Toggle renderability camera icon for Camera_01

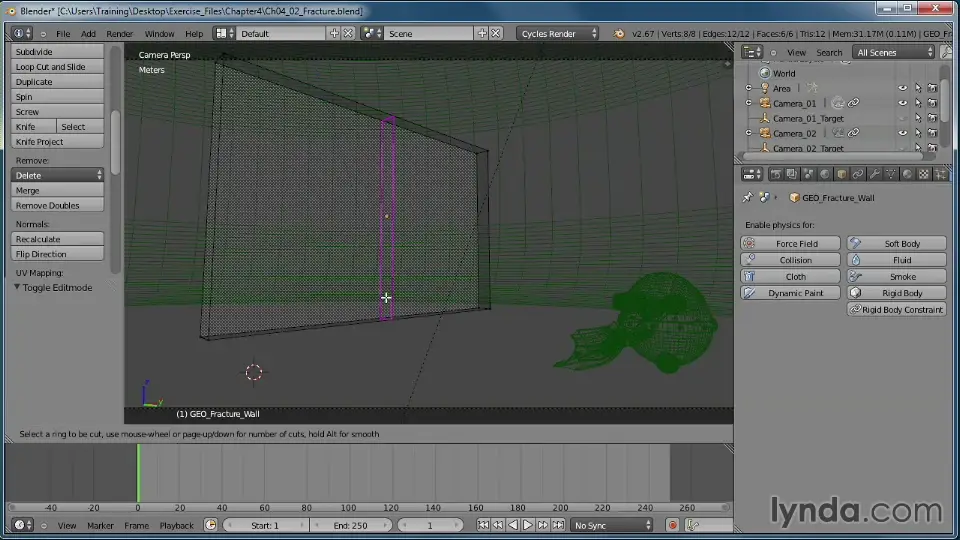(x=932, y=103)
